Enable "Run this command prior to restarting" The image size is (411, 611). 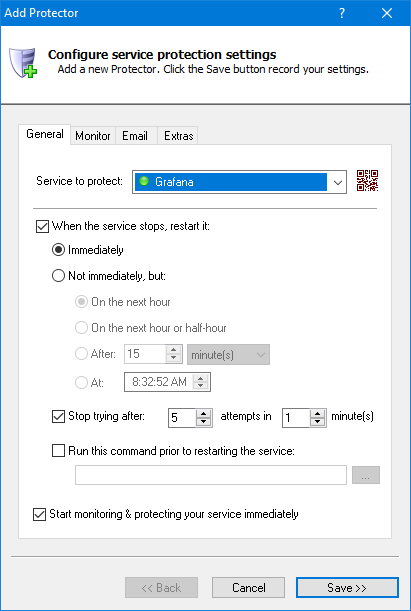(58, 451)
